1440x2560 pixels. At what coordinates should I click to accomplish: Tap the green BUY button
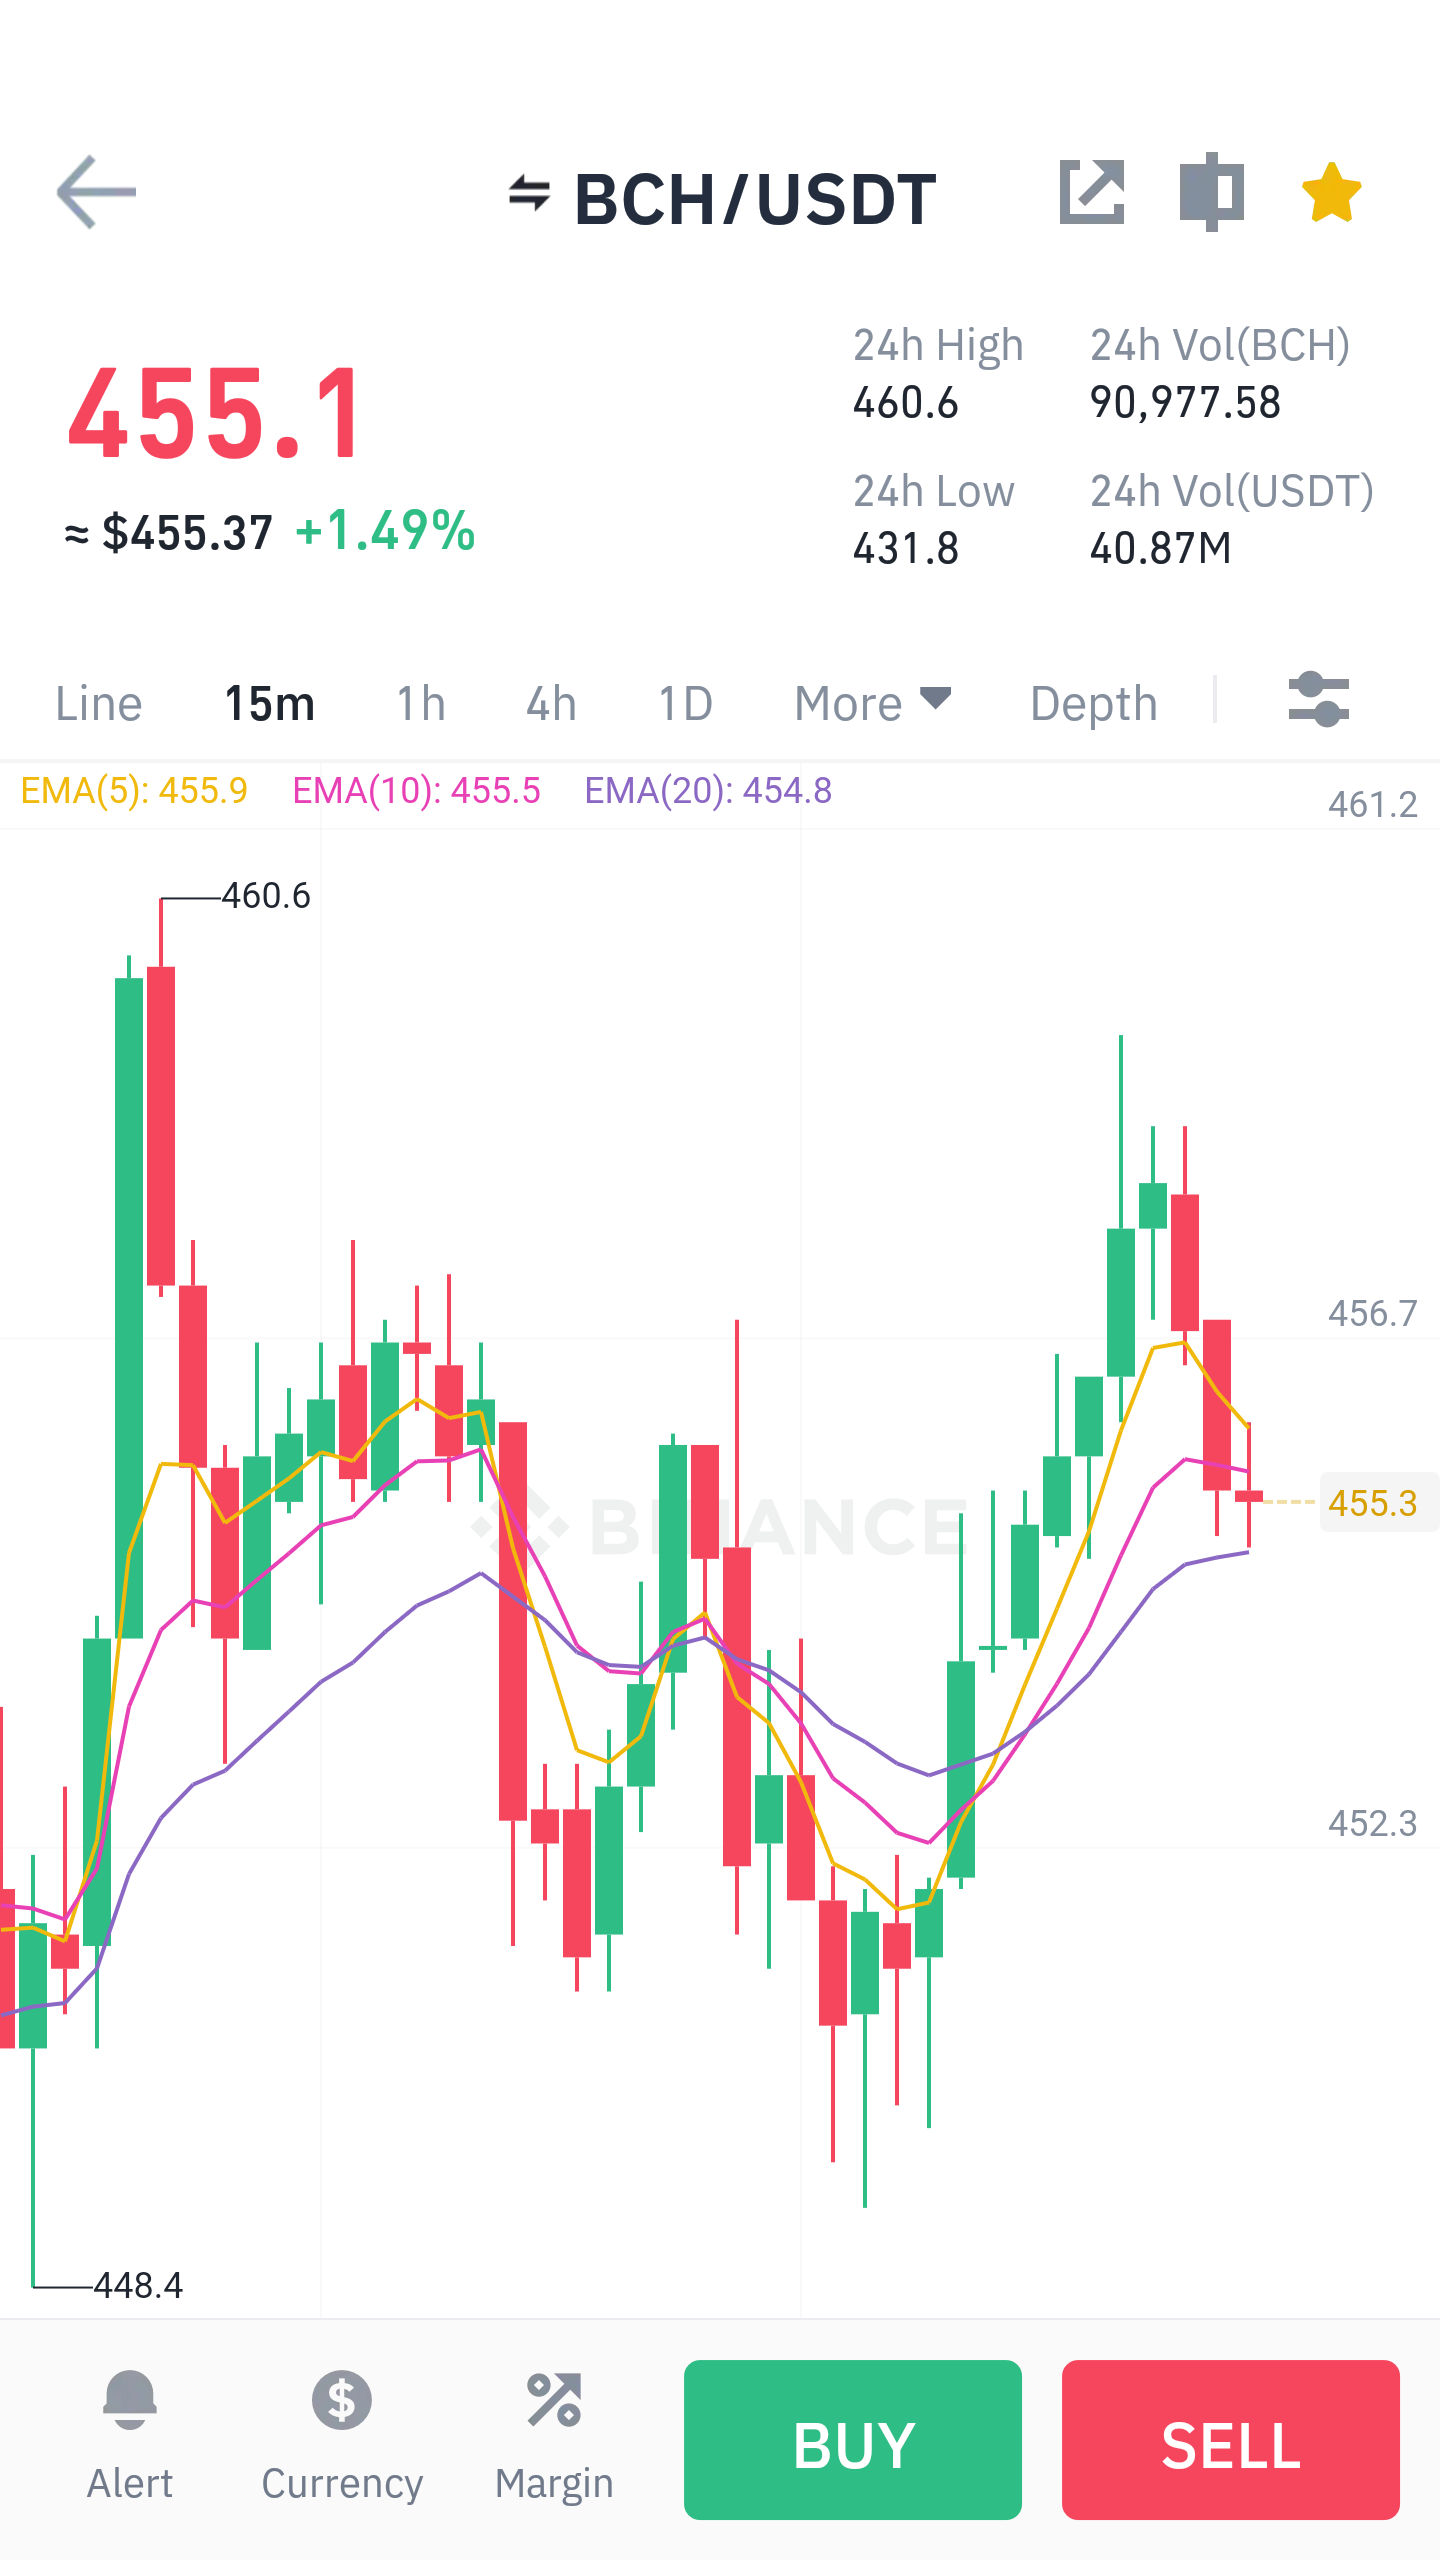tap(853, 2440)
